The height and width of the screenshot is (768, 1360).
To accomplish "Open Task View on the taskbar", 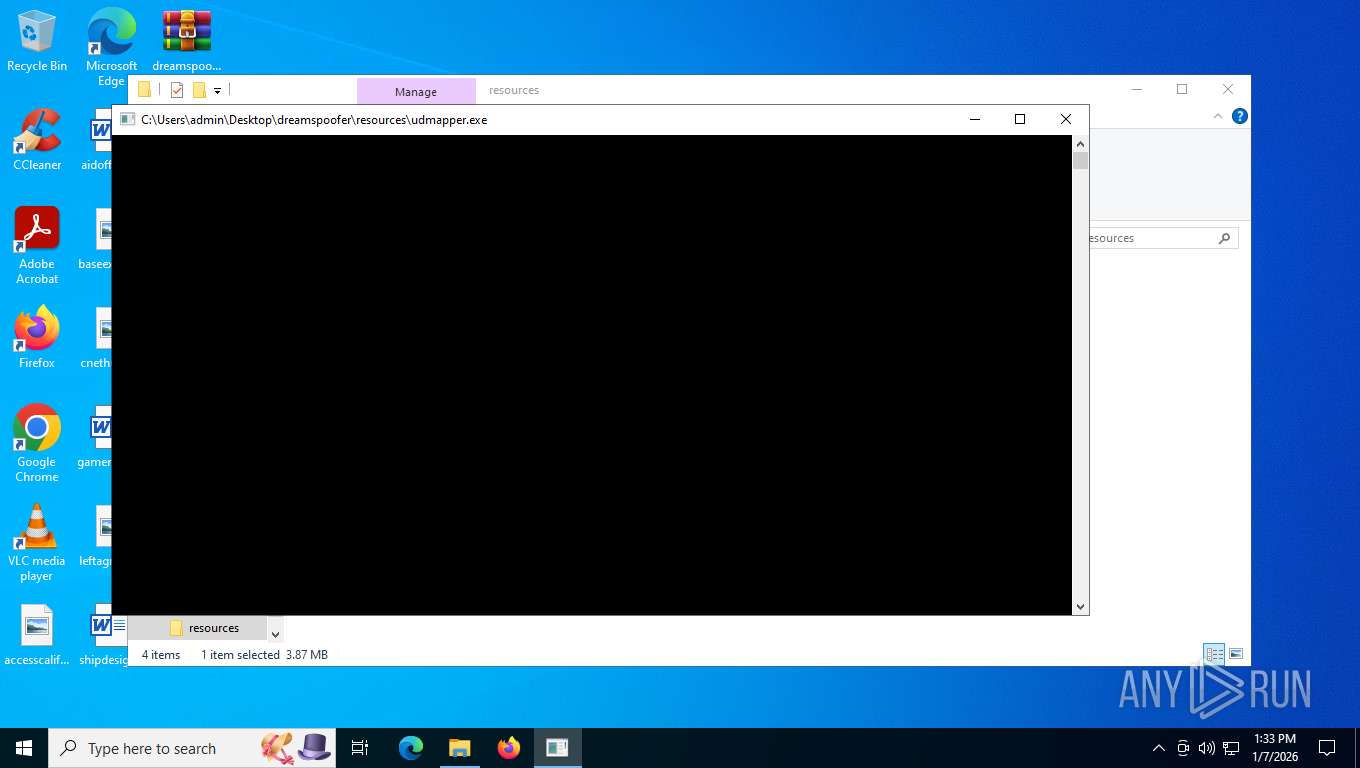I will (360, 748).
